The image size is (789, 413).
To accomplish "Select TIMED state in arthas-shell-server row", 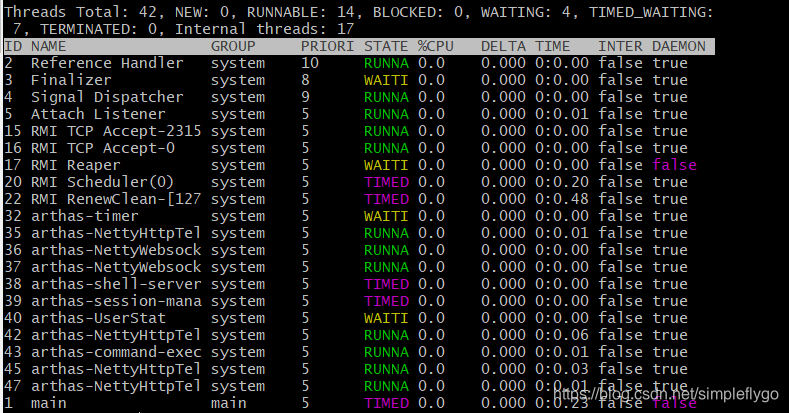I will pyautogui.click(x=386, y=284).
